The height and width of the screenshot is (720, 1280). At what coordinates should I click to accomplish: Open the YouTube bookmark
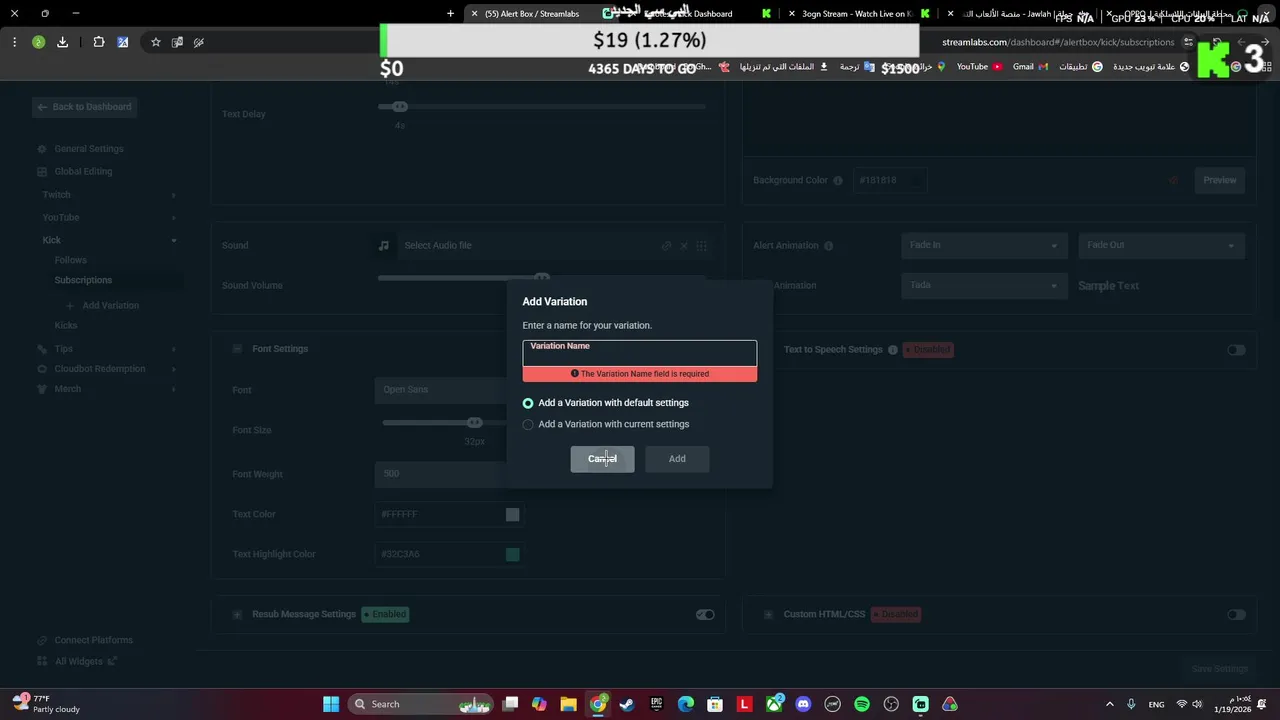pyautogui.click(x=979, y=67)
